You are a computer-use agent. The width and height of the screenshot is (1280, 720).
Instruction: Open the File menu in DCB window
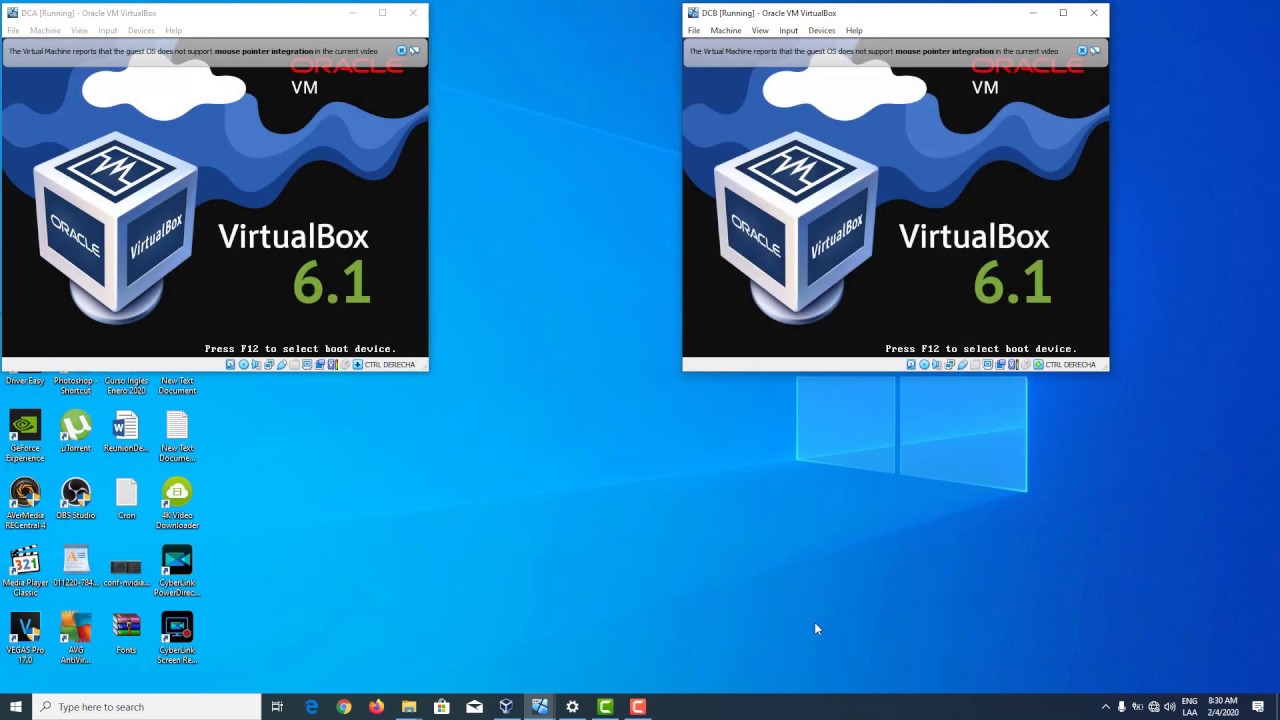[x=694, y=30]
